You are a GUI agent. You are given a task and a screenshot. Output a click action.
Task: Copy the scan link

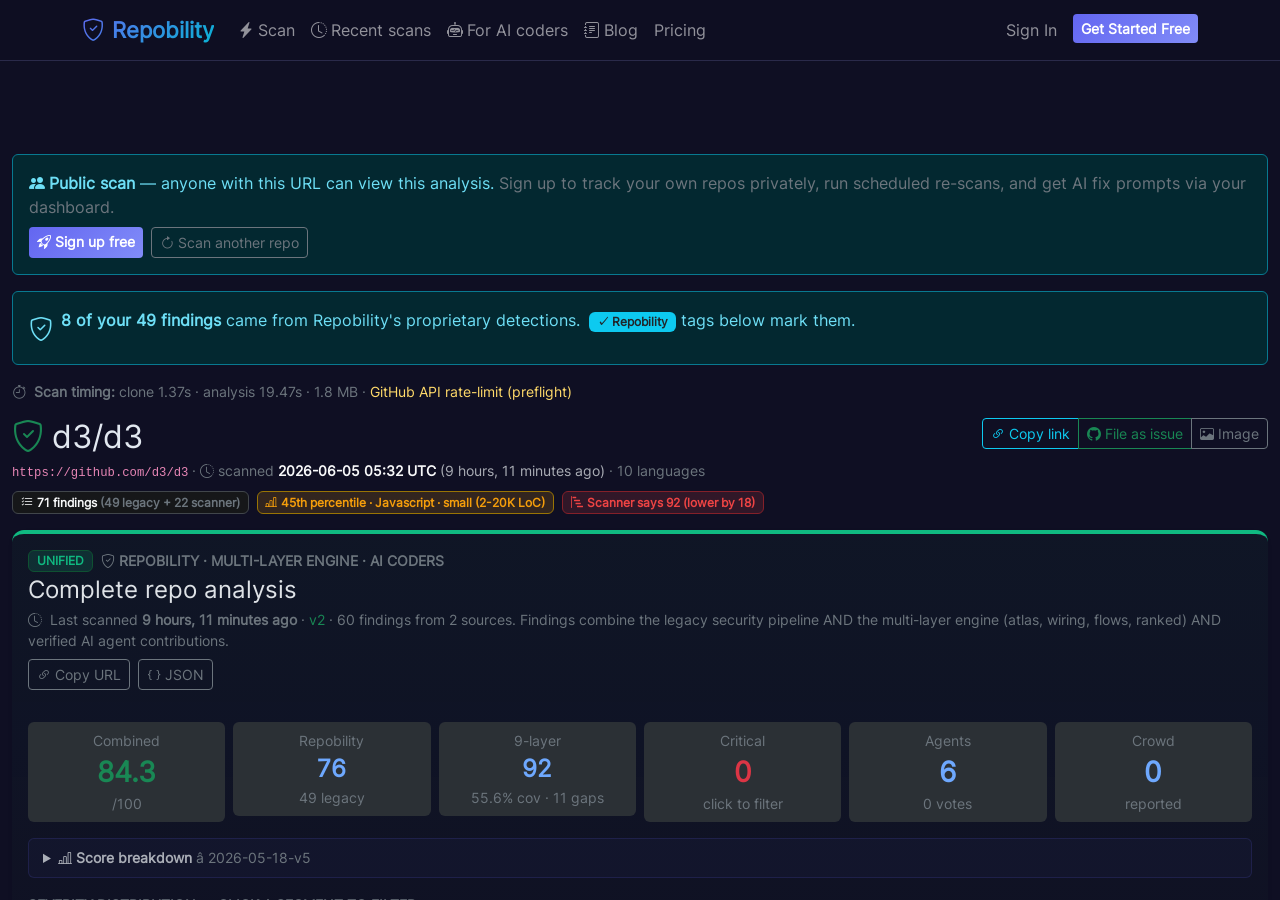pyautogui.click(x=1030, y=433)
